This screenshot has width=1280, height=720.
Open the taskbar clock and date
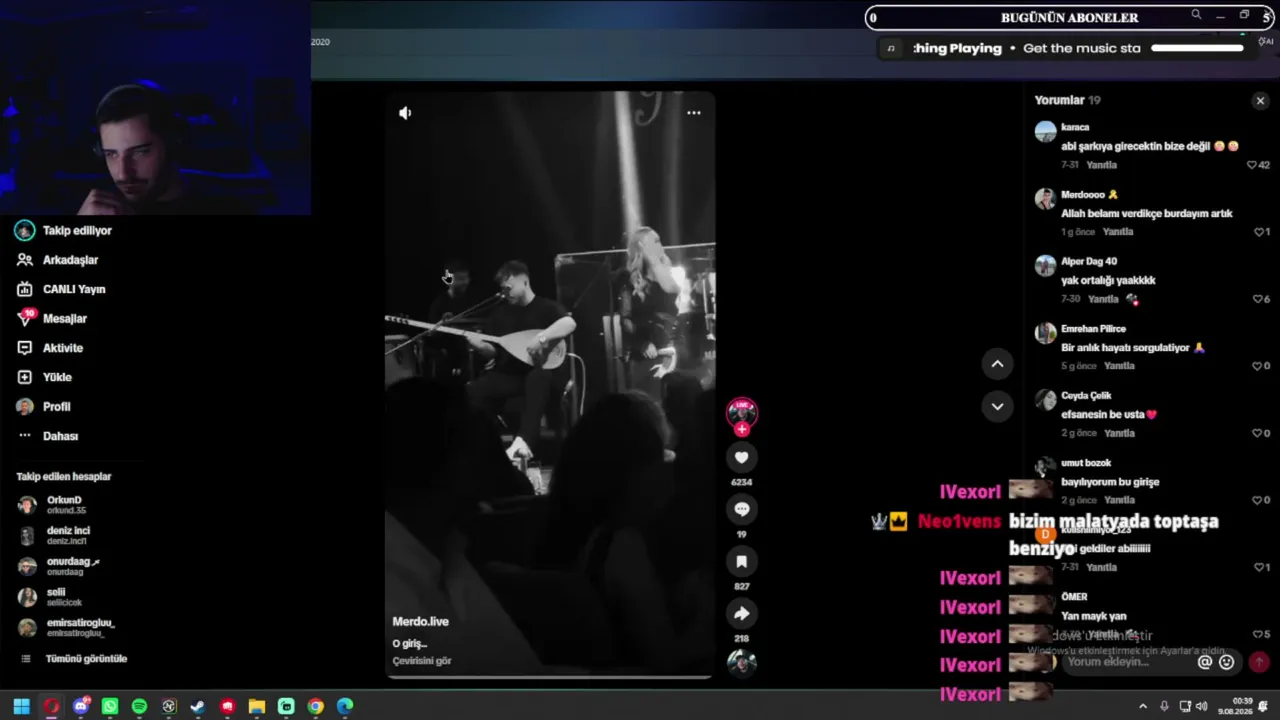(x=1235, y=707)
